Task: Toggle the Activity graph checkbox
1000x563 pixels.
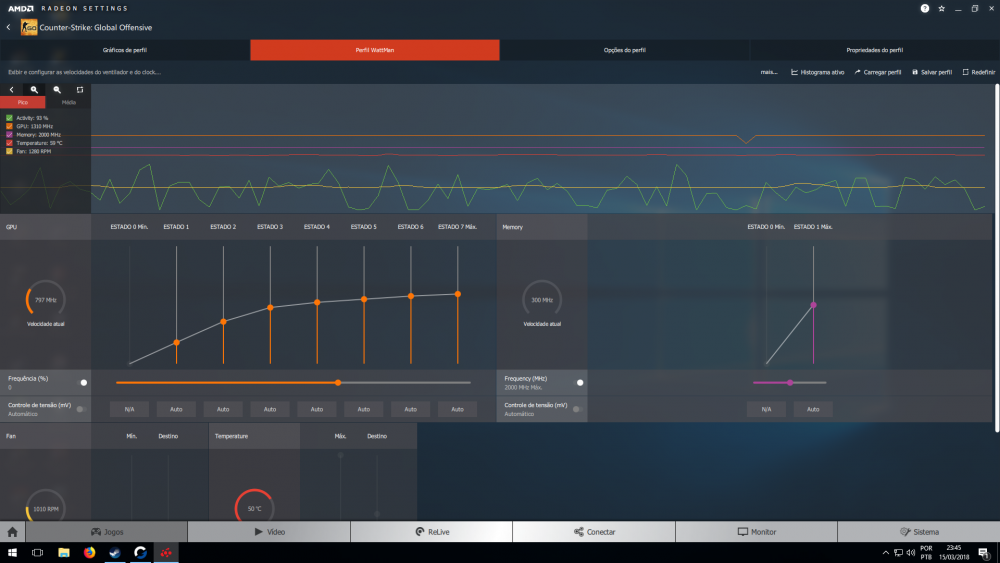Action: coord(9,118)
